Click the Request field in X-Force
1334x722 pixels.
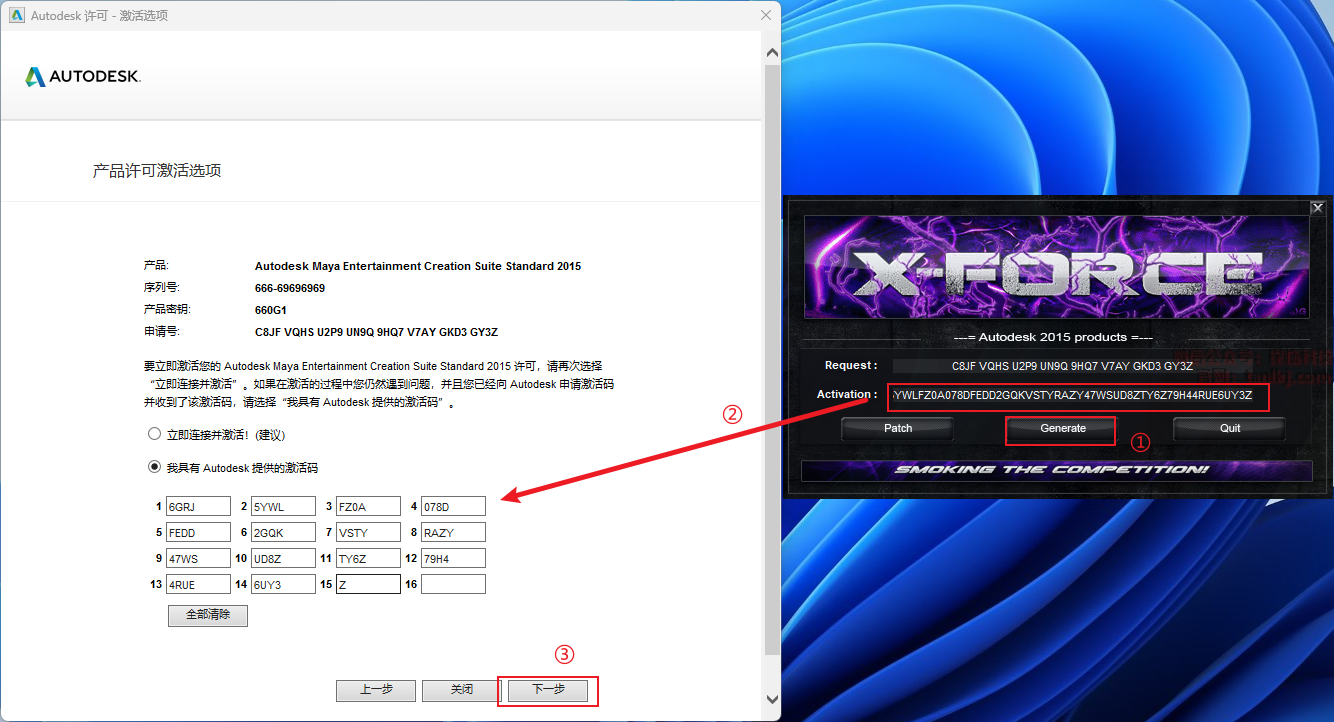tap(1073, 366)
